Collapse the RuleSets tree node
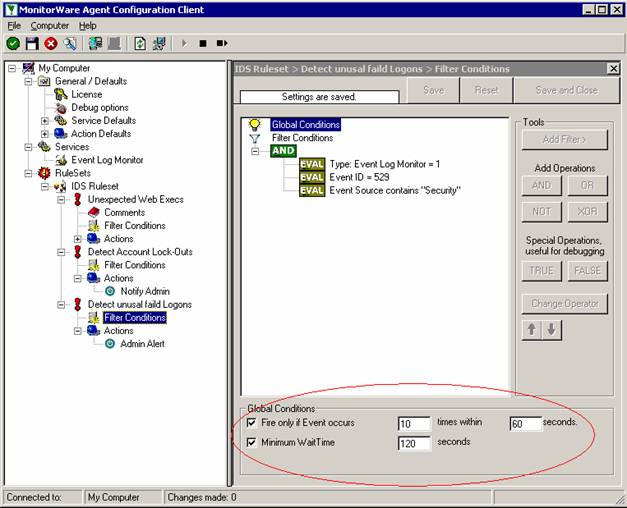 click(x=28, y=174)
